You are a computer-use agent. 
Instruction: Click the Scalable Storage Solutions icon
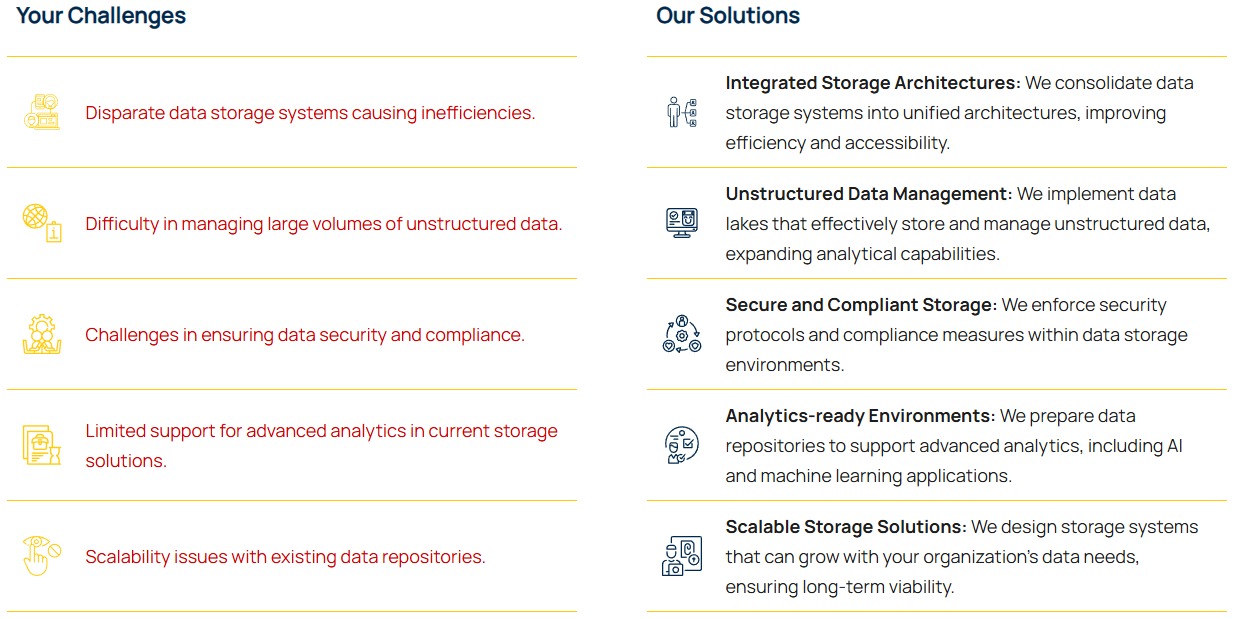tap(681, 556)
